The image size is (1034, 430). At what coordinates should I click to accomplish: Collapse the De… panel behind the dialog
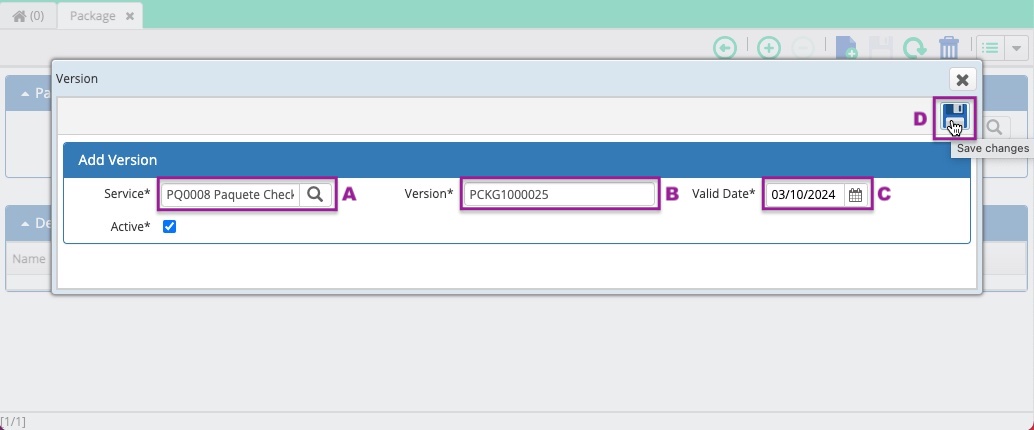tap(25, 224)
